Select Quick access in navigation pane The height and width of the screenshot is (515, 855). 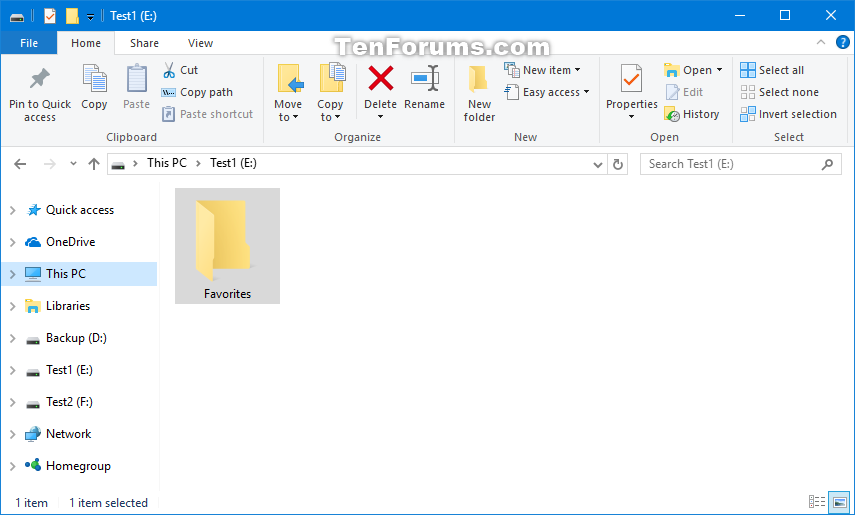click(80, 210)
